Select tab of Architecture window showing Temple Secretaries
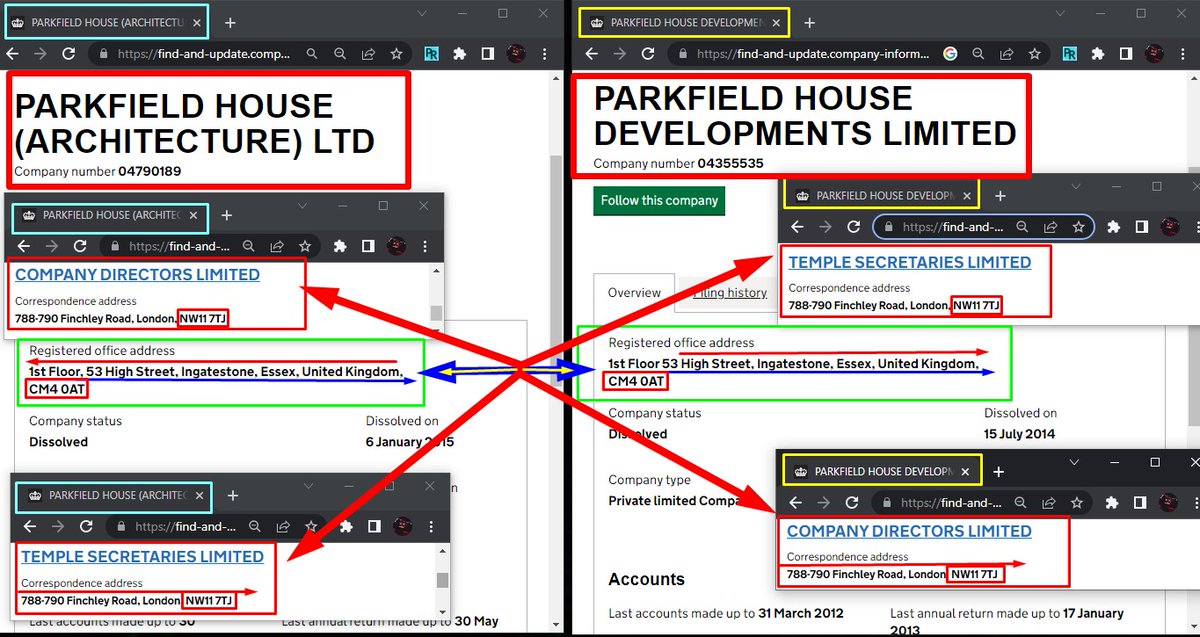Viewport: 1200px width, 637px height. pos(112,495)
